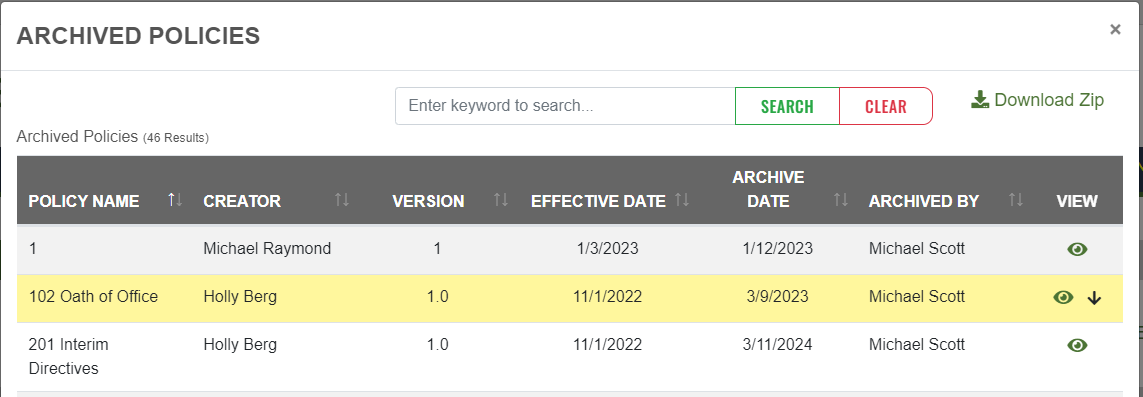Click the Download Zip icon
1143x397 pixels.
[980, 100]
